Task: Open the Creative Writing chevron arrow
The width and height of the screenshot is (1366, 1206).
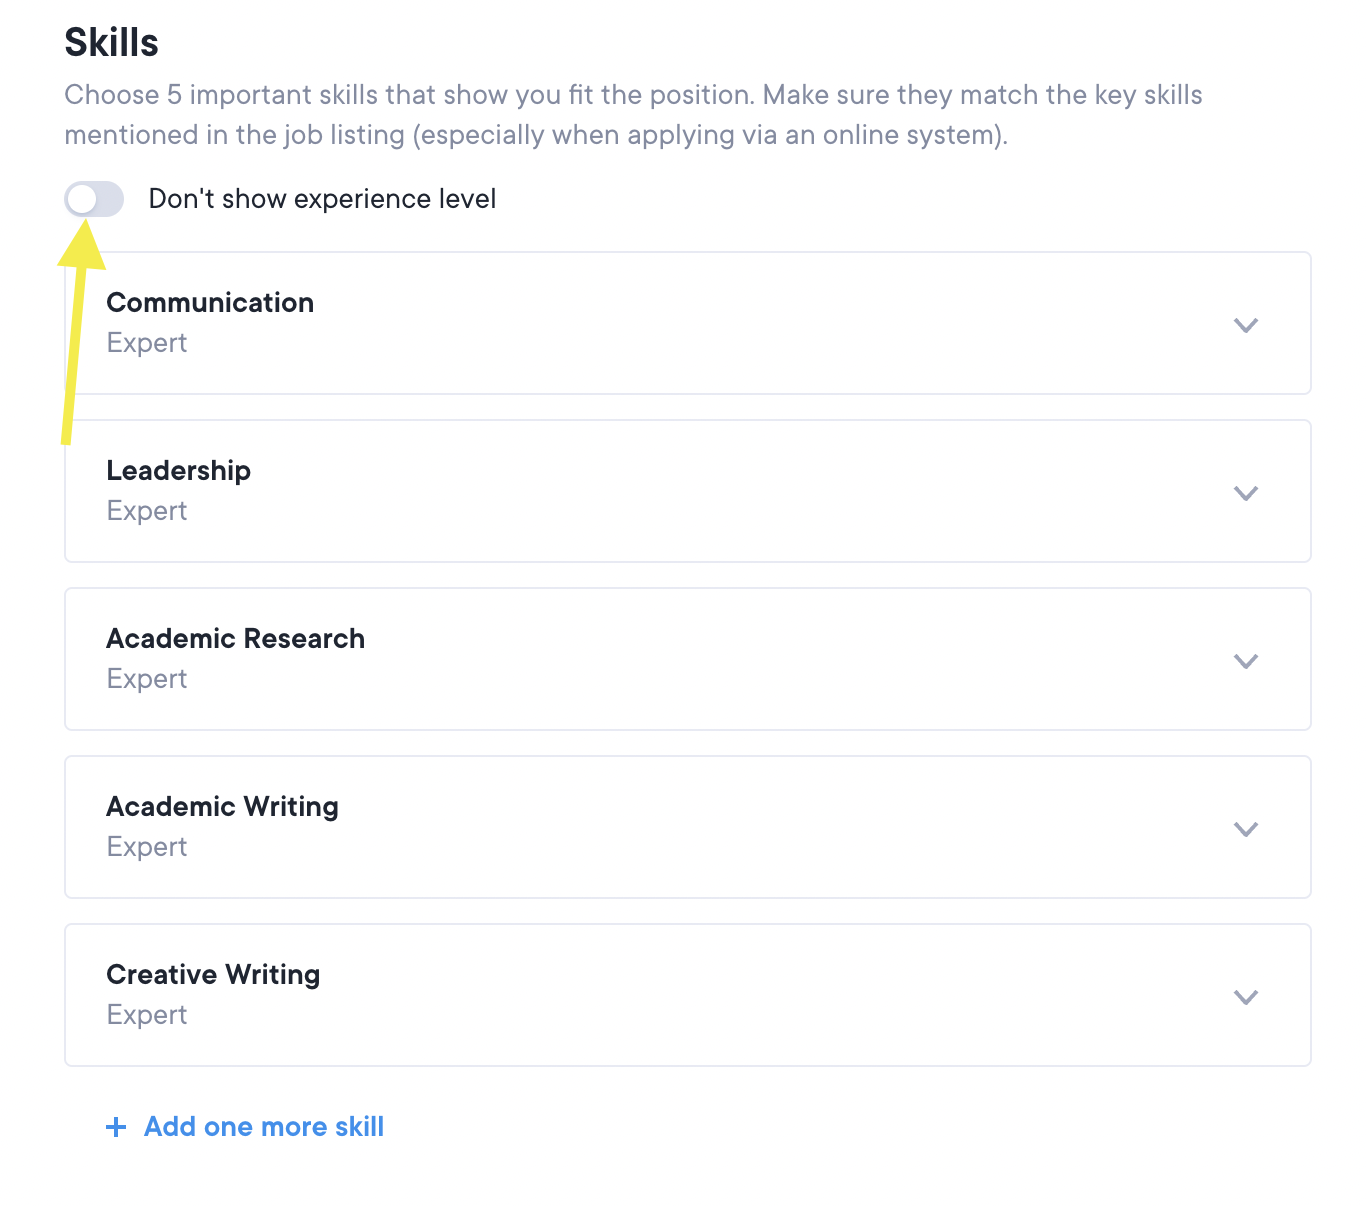Action: 1245,997
